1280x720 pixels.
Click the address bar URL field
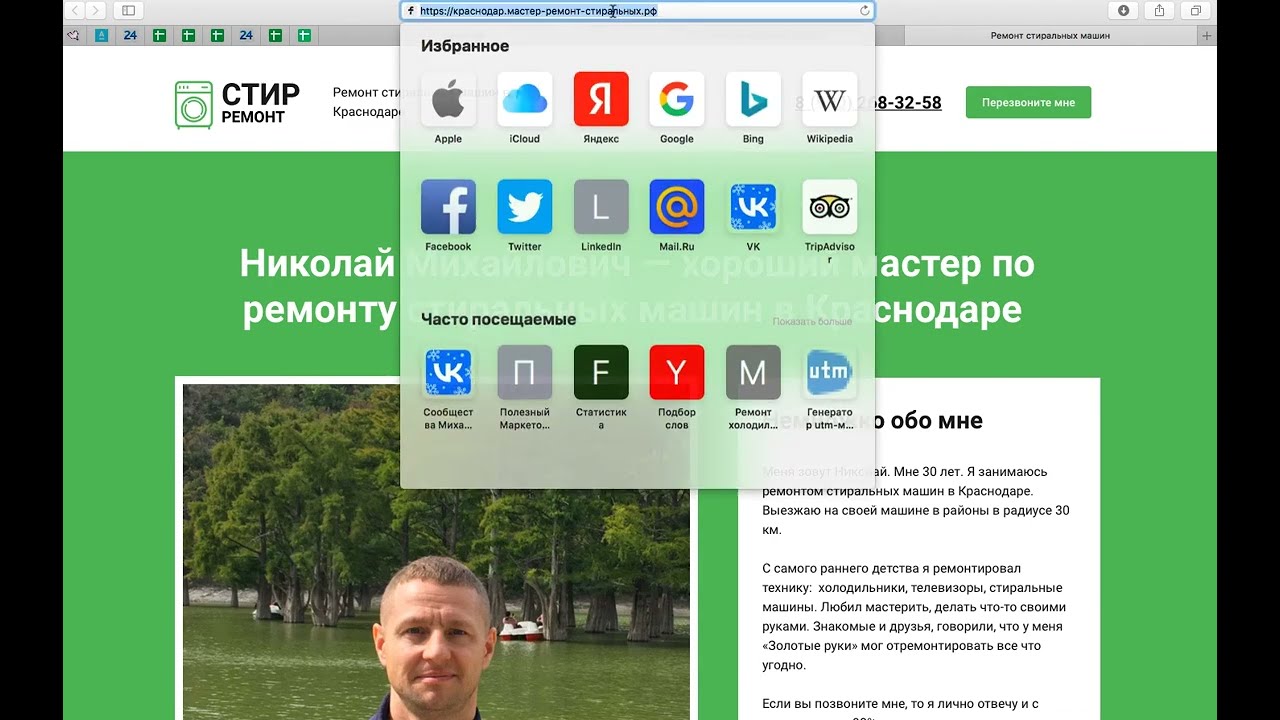pyautogui.click(x=637, y=11)
